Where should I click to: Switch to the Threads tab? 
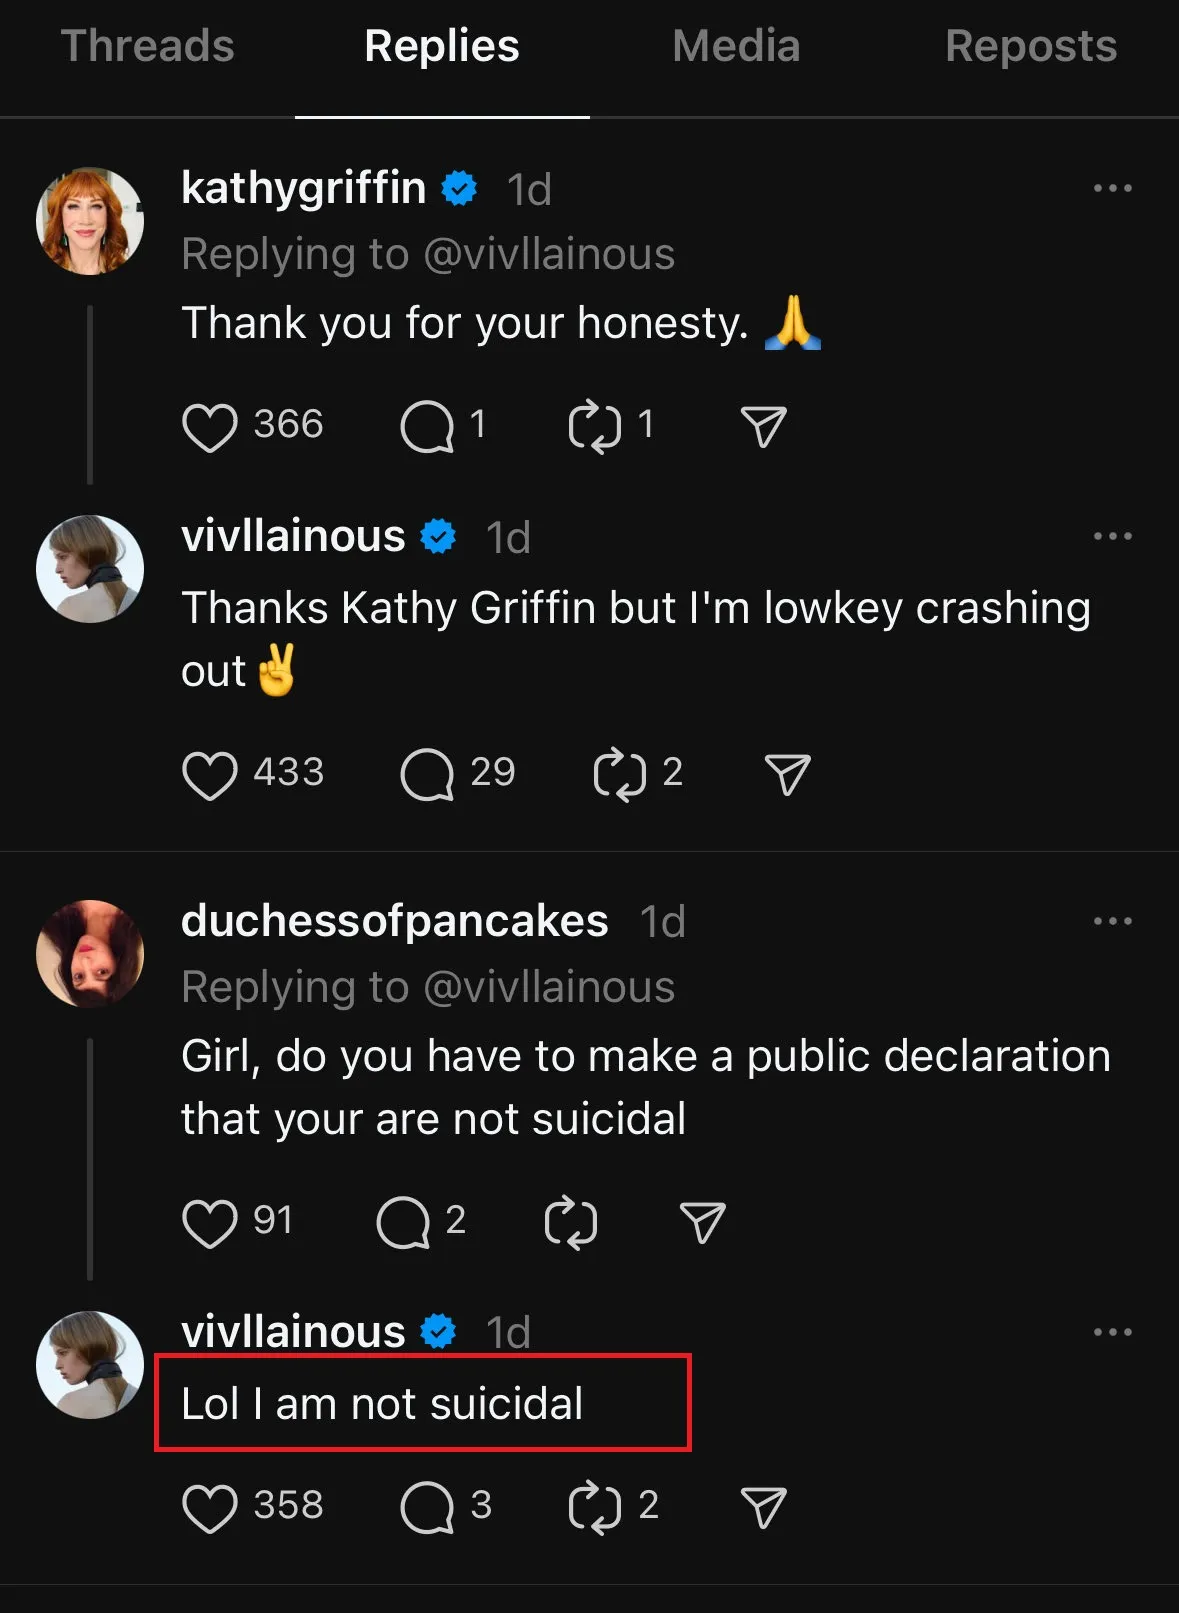tap(147, 47)
